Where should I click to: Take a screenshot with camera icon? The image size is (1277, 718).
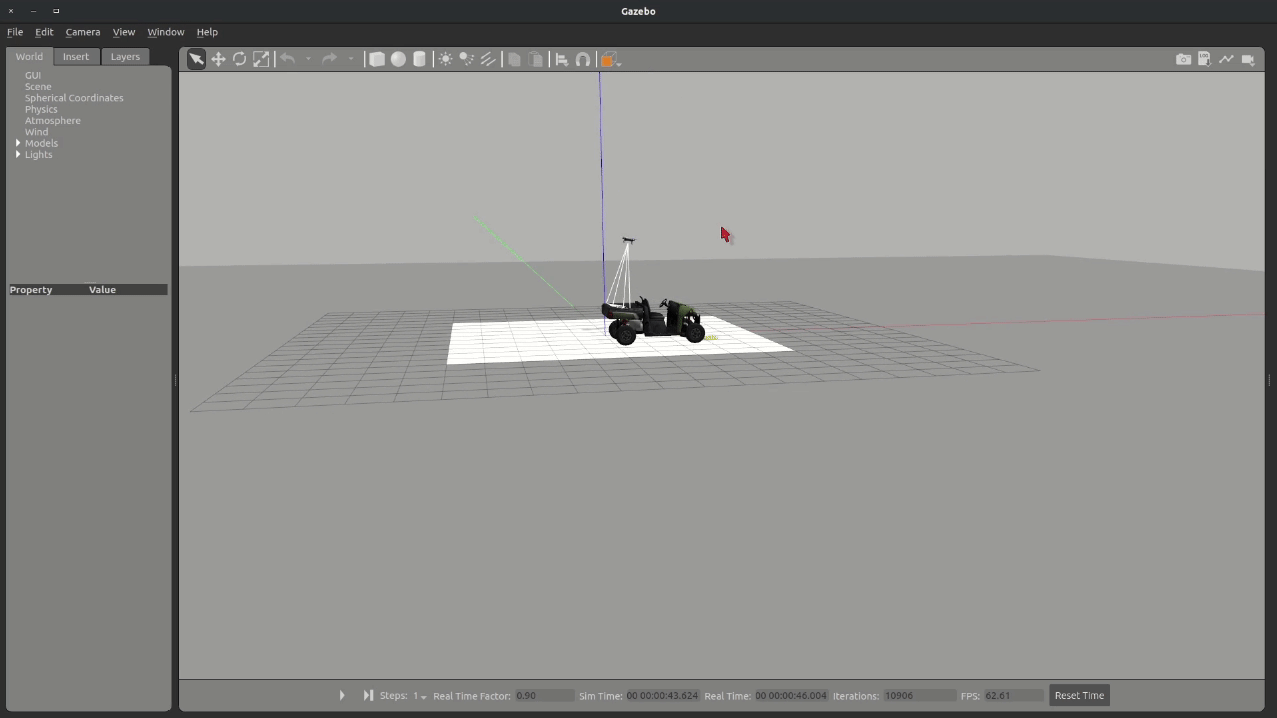[x=1183, y=59]
